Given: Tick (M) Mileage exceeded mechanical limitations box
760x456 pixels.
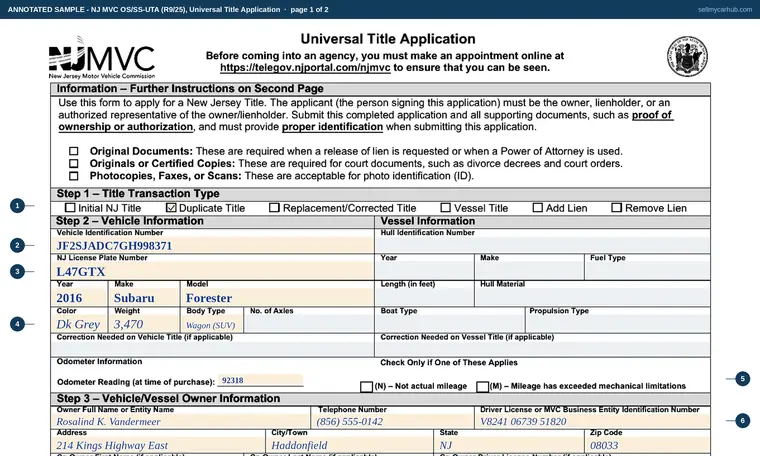Looking at the screenshot, I should pyautogui.click(x=482, y=387).
